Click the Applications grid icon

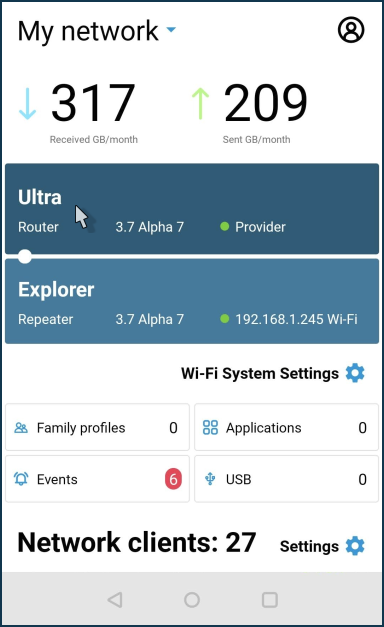click(x=210, y=427)
